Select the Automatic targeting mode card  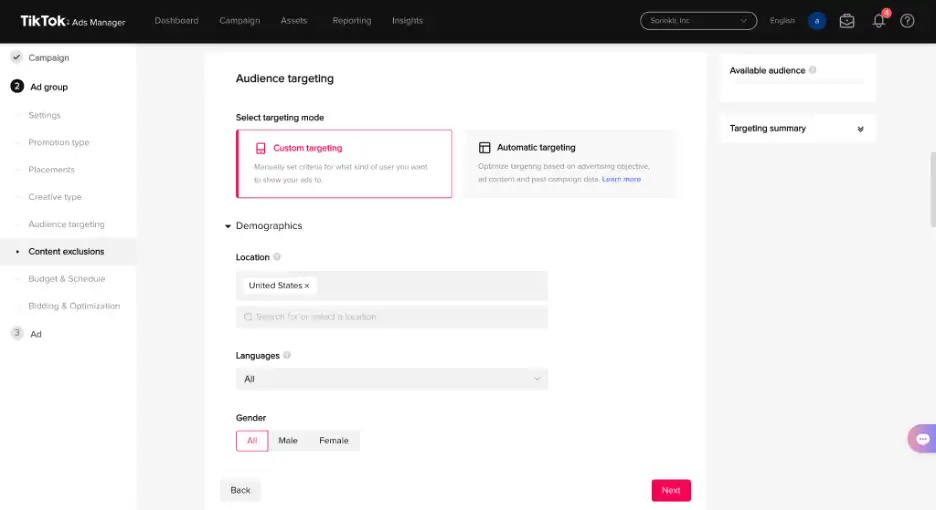(x=570, y=164)
